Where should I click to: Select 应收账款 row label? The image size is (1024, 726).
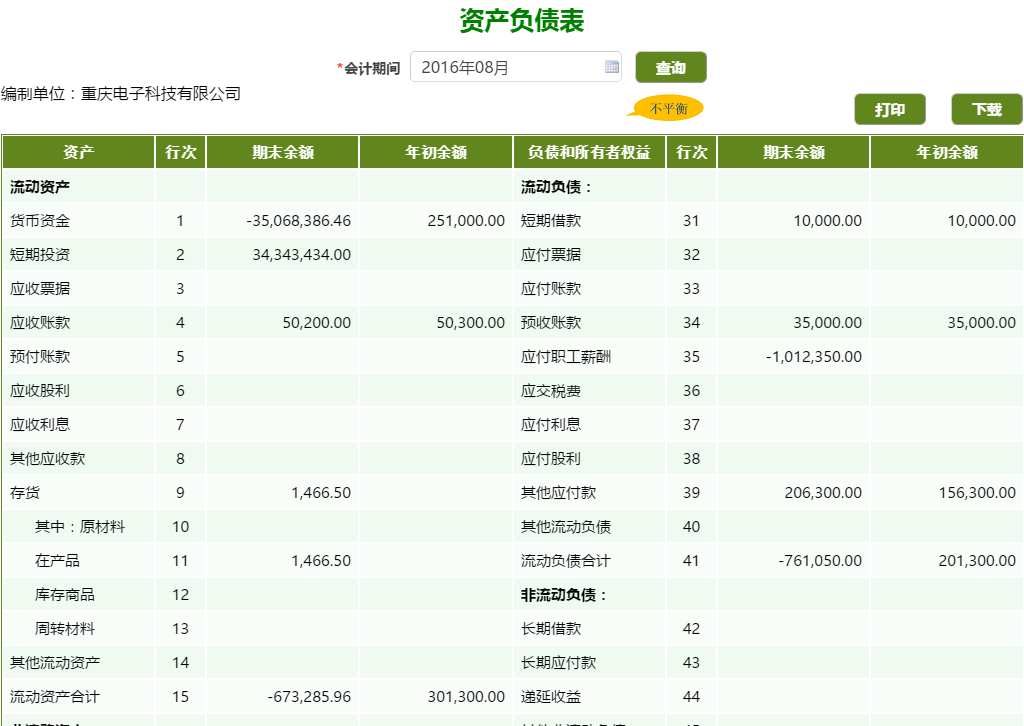(40, 323)
